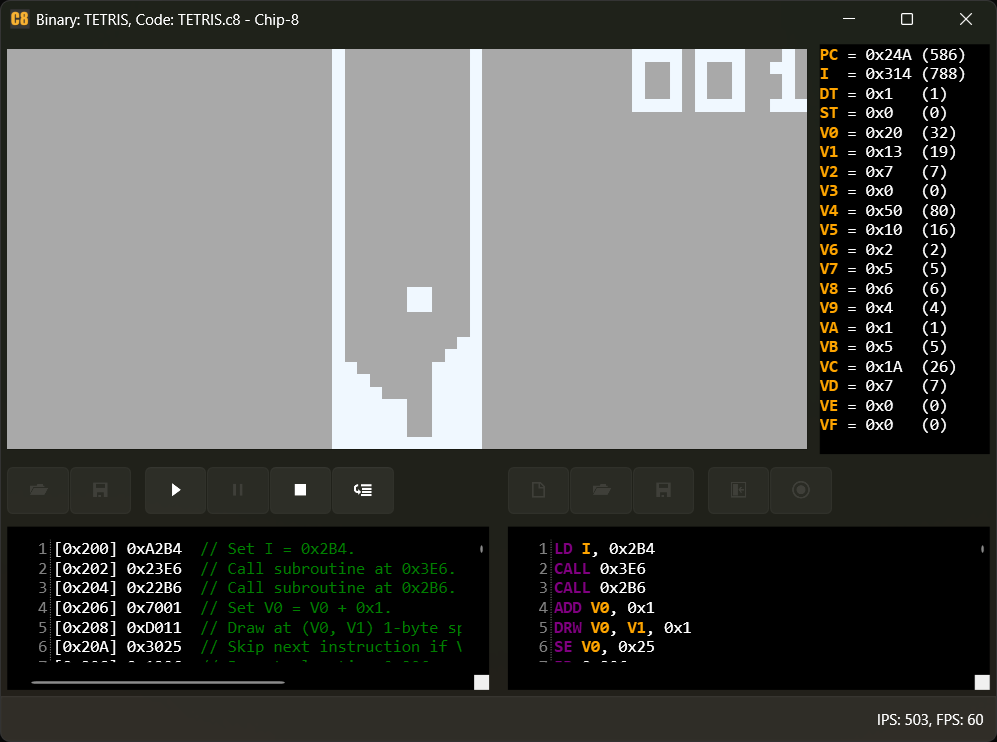Pause emulation with the pause button
The height and width of the screenshot is (742, 997).
pyautogui.click(x=238, y=490)
